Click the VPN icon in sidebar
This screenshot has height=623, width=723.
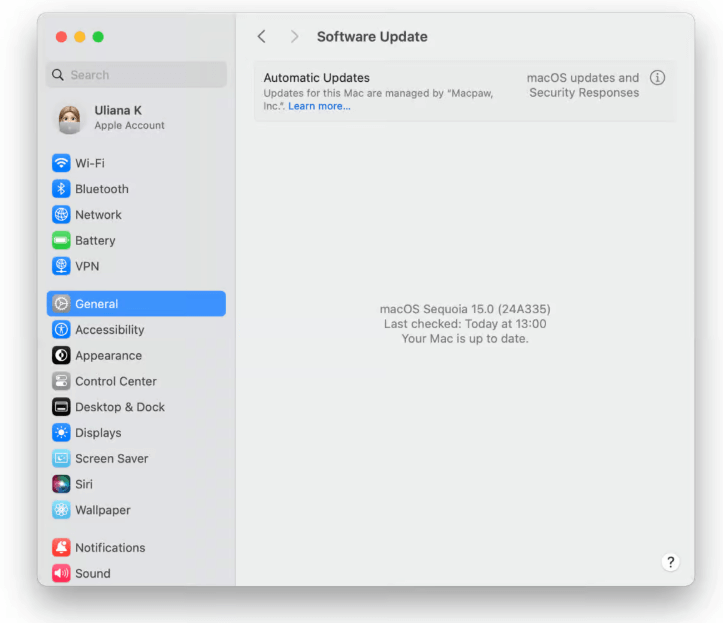coord(61,266)
